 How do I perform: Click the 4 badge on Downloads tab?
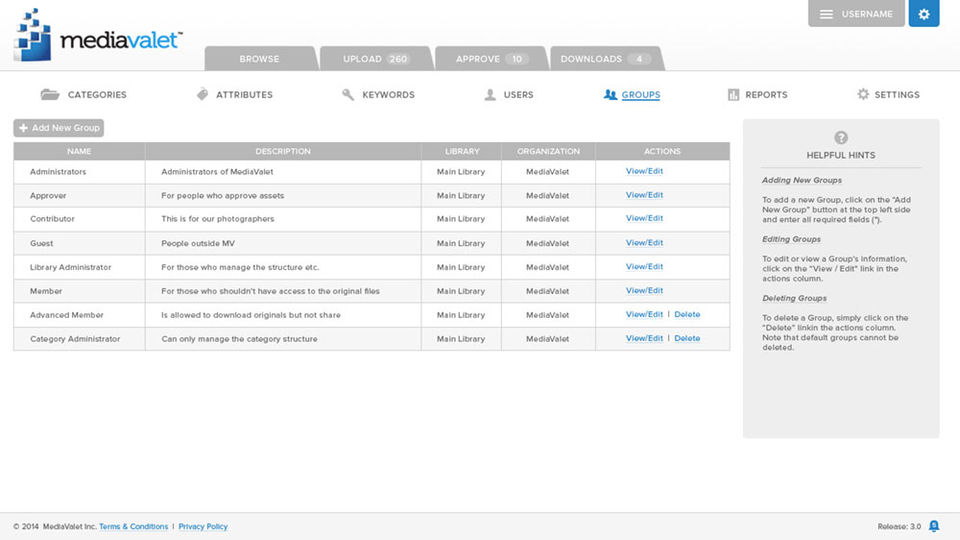(x=639, y=59)
